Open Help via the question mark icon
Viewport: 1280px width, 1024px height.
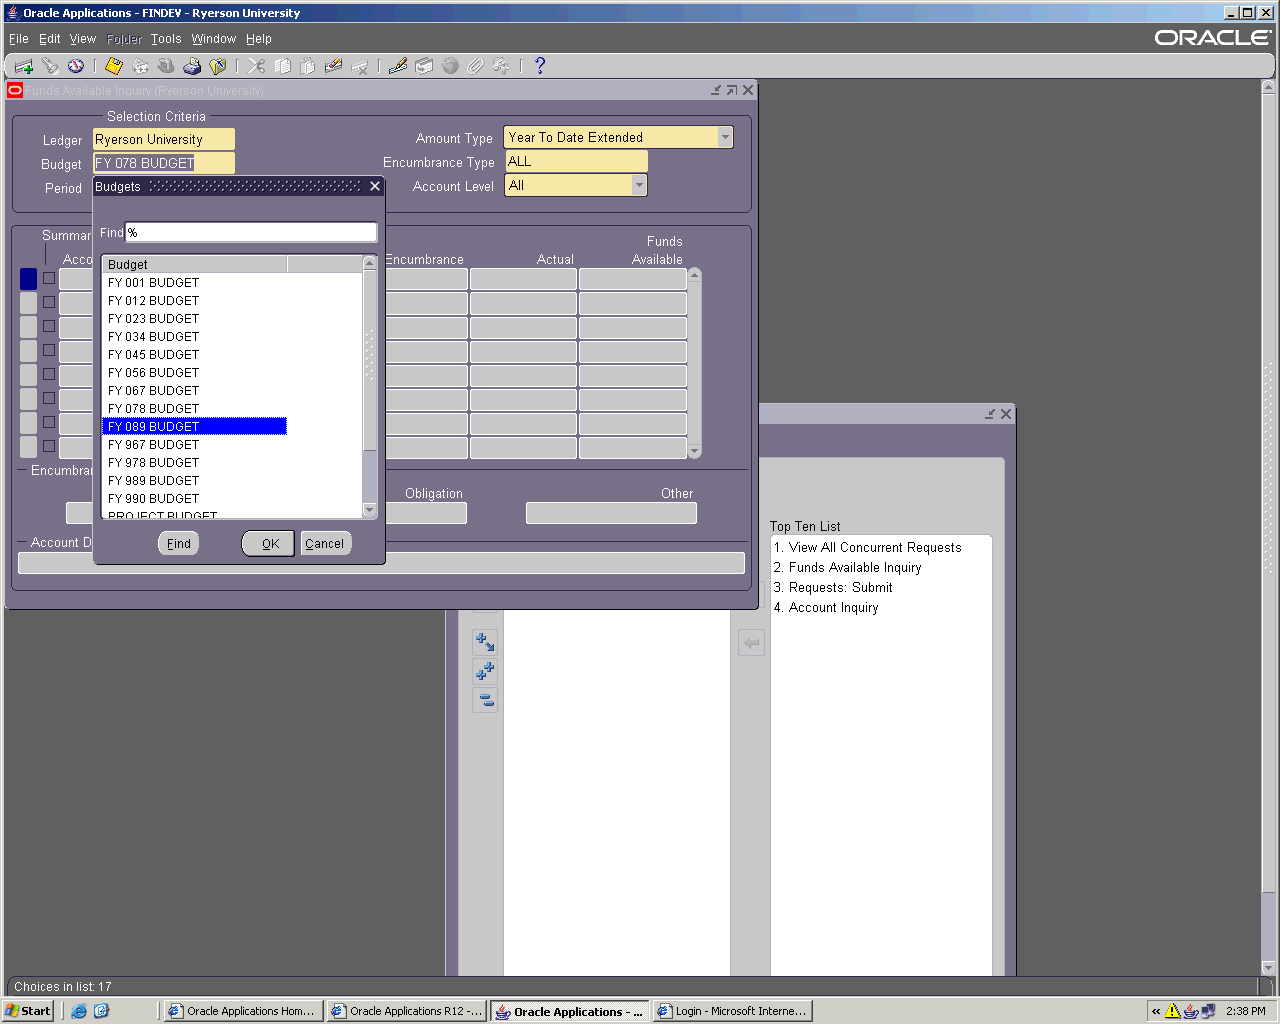(540, 66)
